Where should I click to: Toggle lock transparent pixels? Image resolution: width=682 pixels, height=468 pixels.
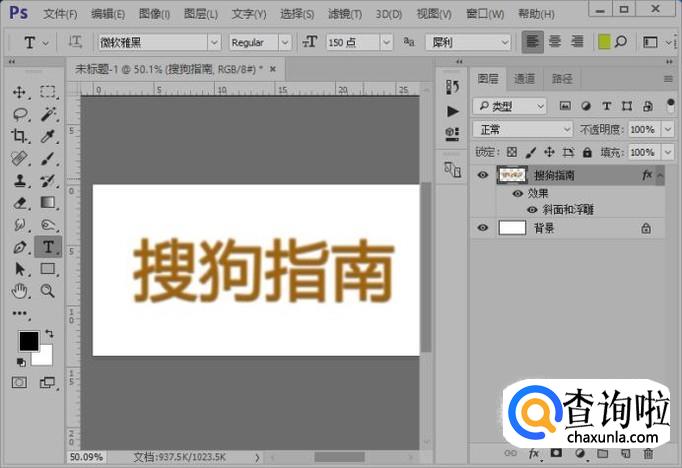coord(512,152)
